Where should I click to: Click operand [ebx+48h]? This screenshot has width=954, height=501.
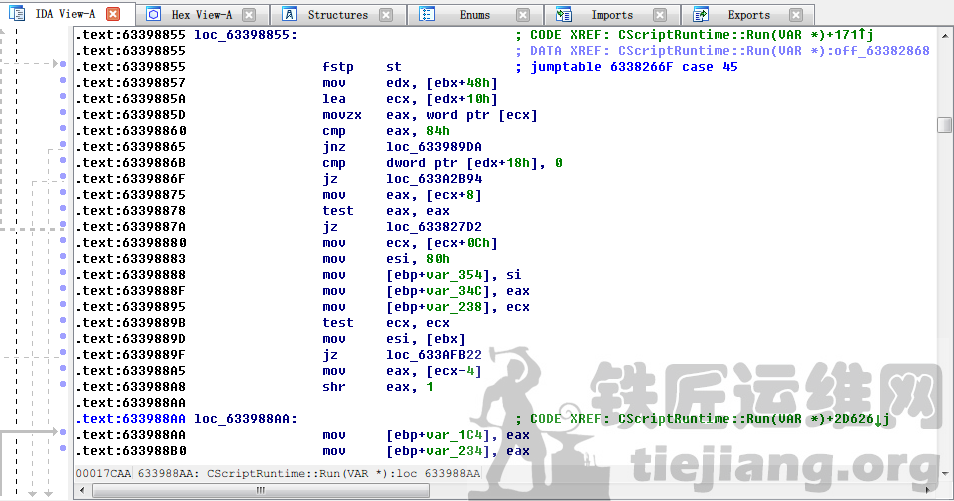[462, 83]
